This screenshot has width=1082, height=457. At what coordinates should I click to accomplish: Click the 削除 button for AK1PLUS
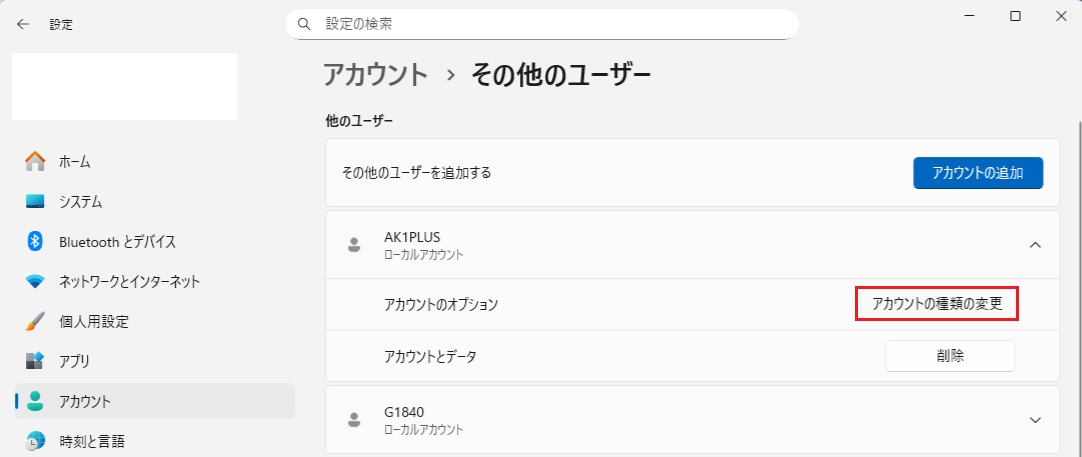950,355
